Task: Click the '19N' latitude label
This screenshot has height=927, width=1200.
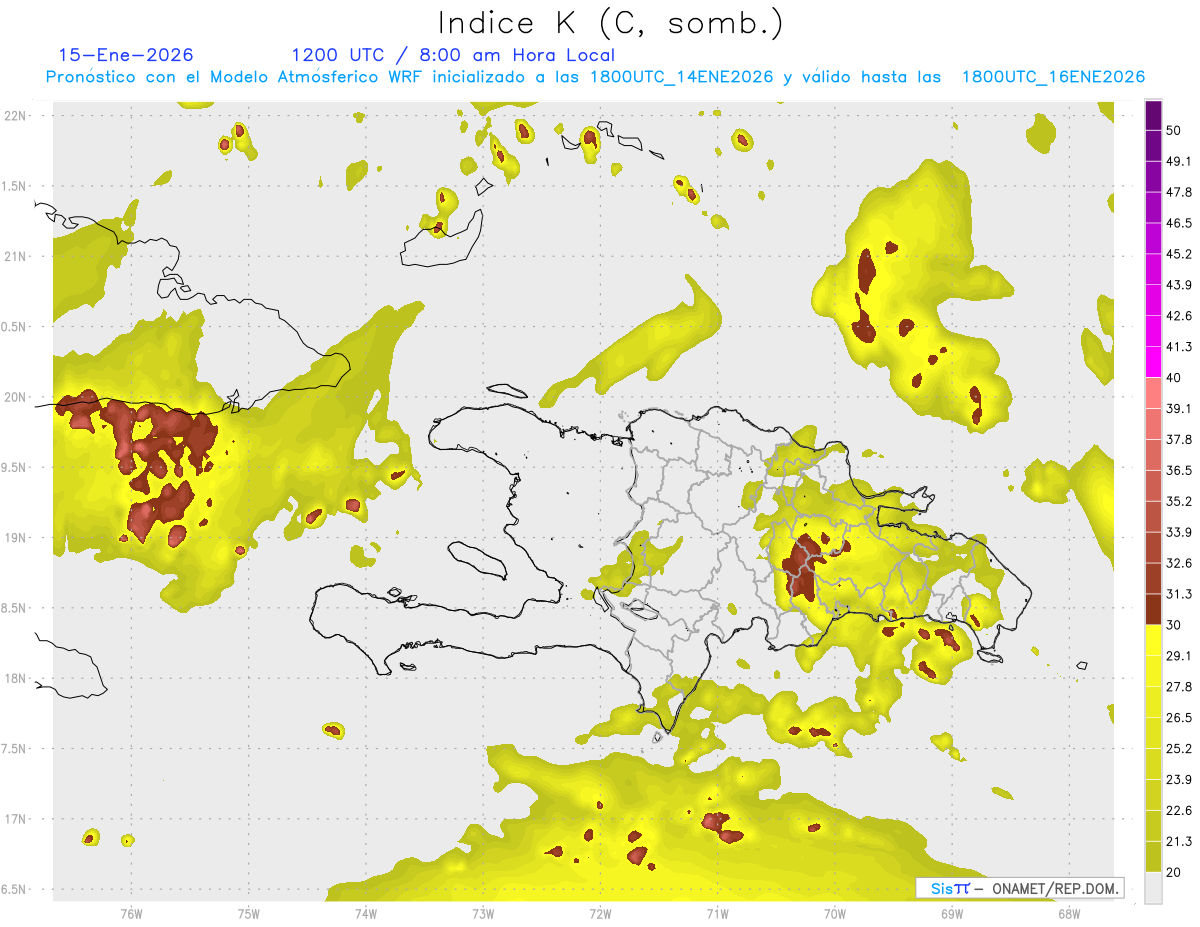Action: click(x=16, y=538)
